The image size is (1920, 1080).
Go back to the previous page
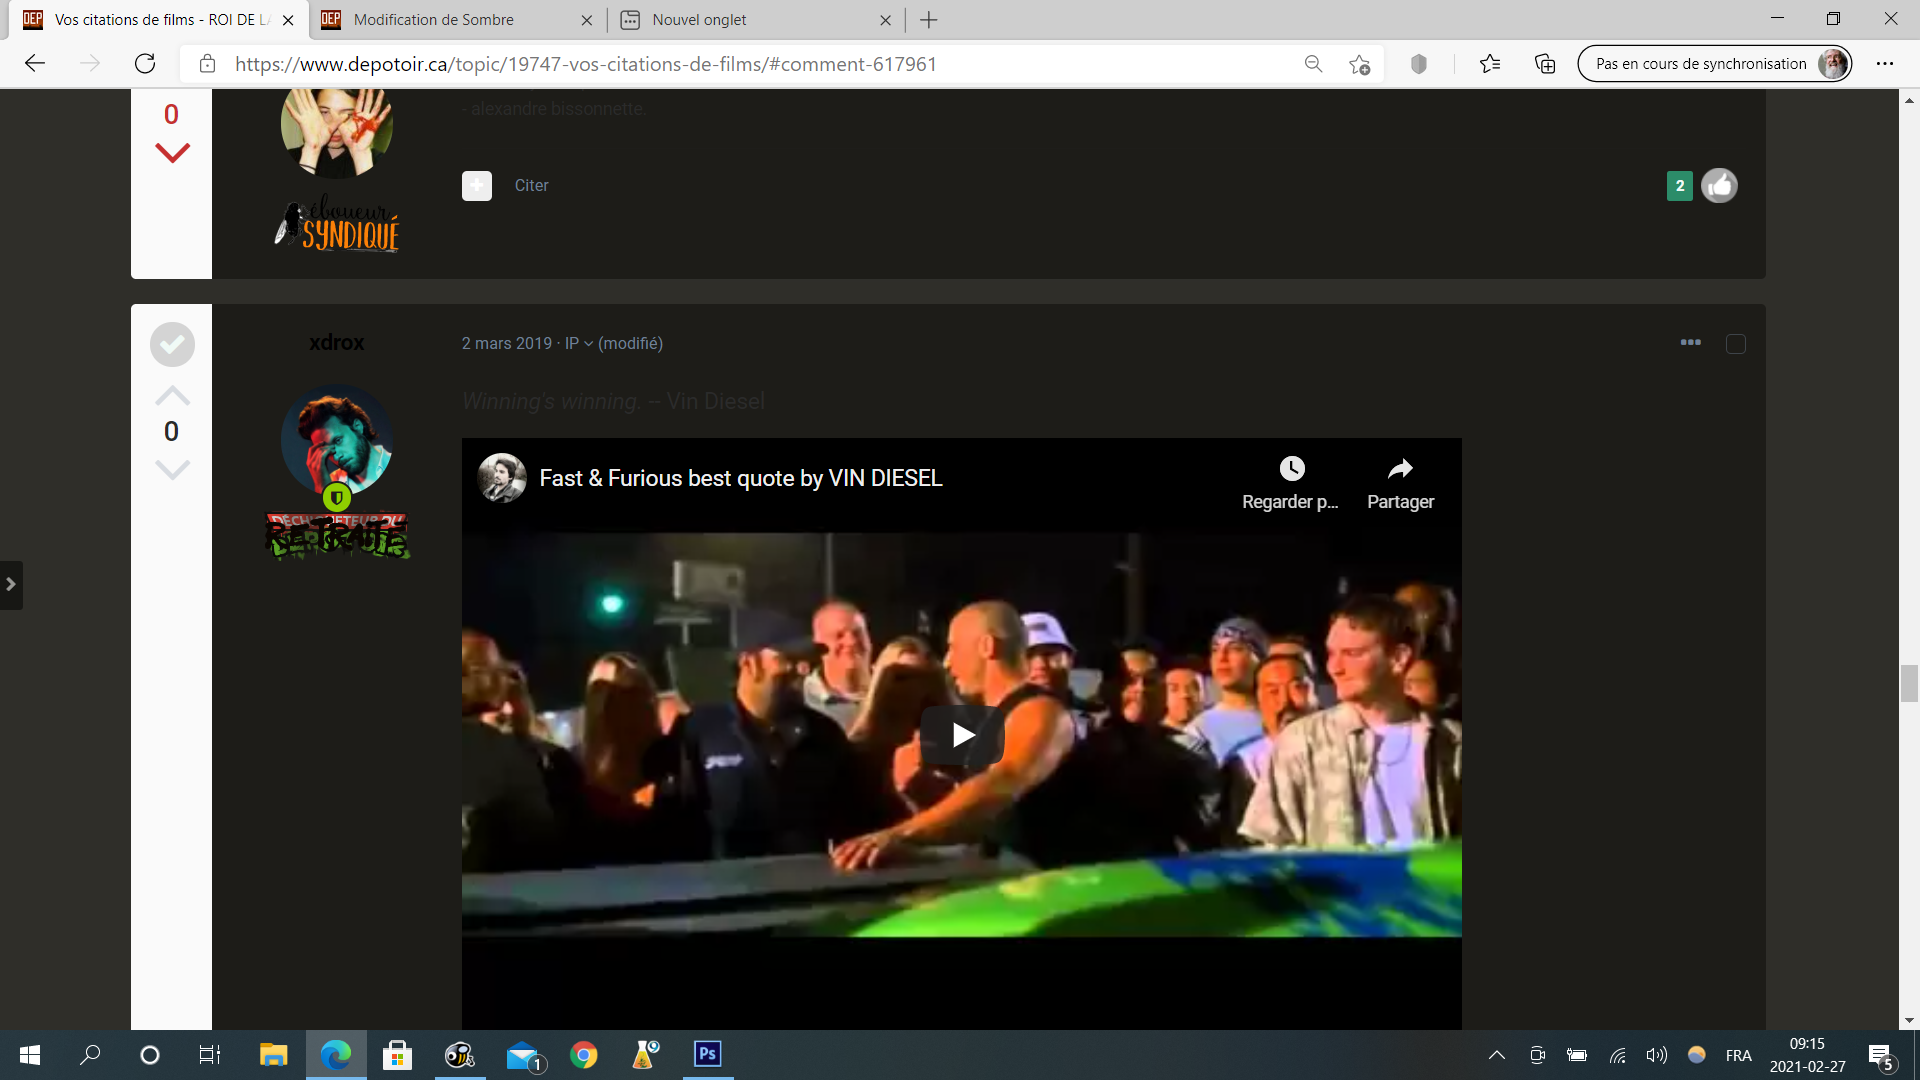click(35, 64)
